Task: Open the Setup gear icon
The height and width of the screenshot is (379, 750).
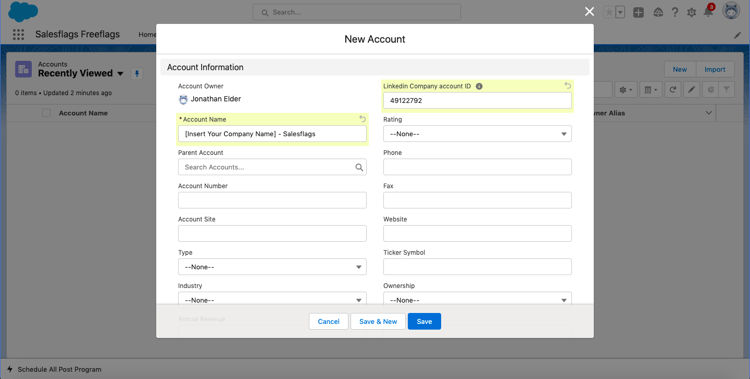Action: pos(691,12)
